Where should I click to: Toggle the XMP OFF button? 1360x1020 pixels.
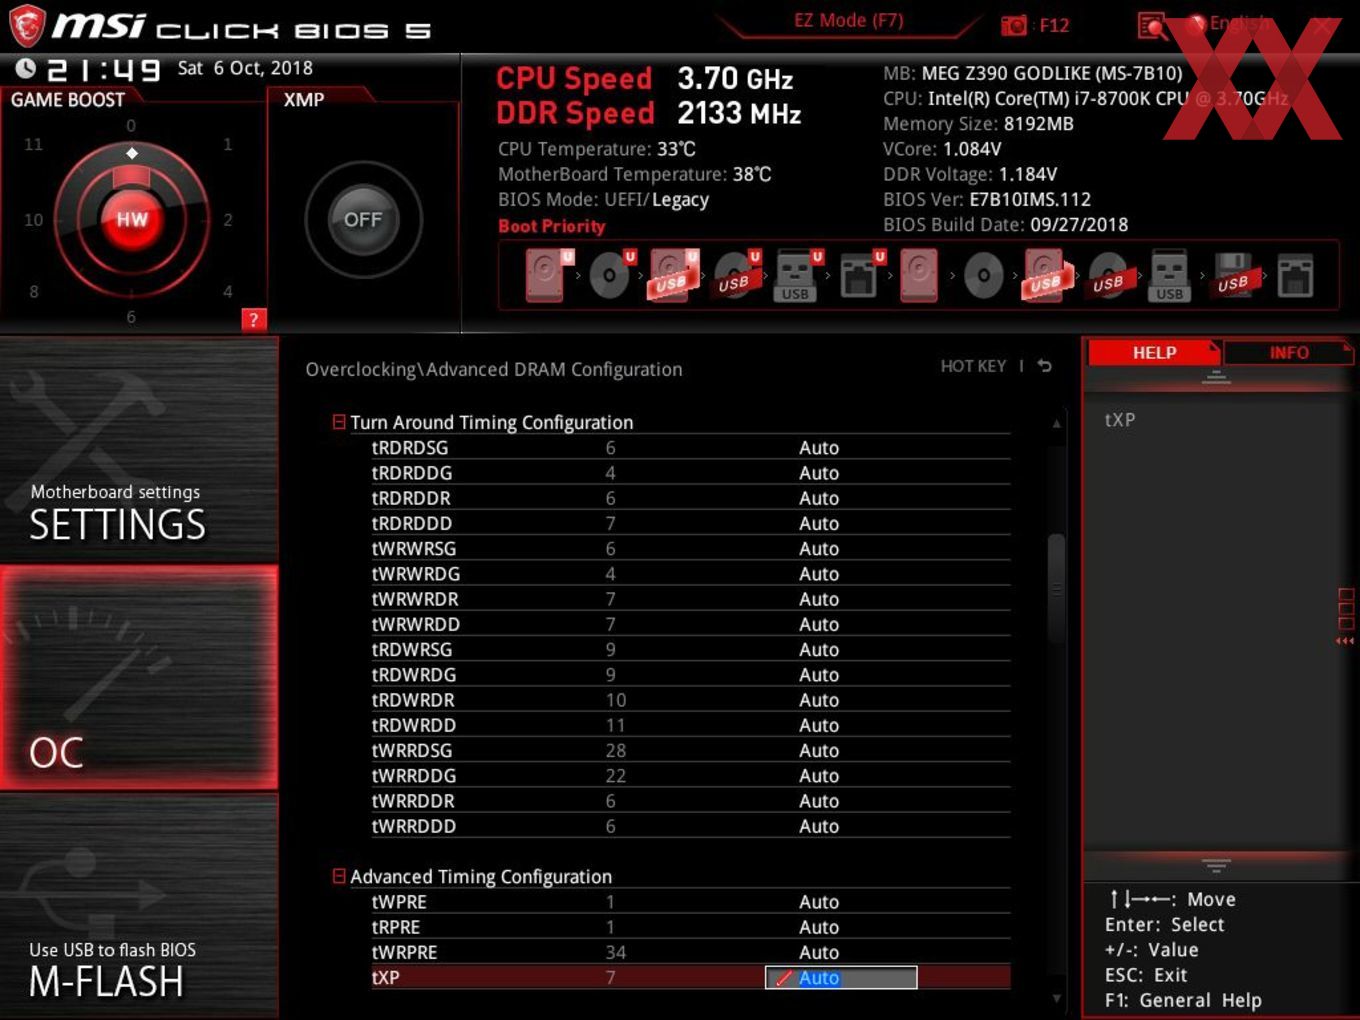[363, 219]
